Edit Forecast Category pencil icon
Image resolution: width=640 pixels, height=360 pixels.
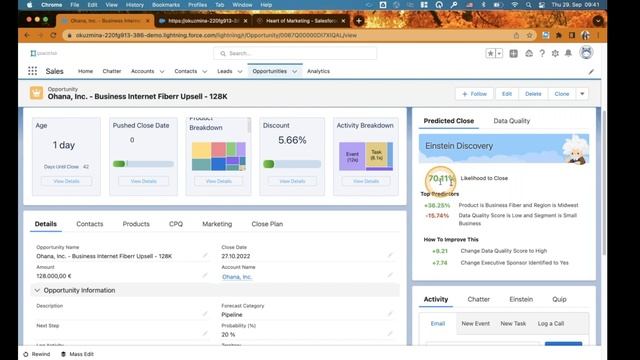(x=390, y=314)
